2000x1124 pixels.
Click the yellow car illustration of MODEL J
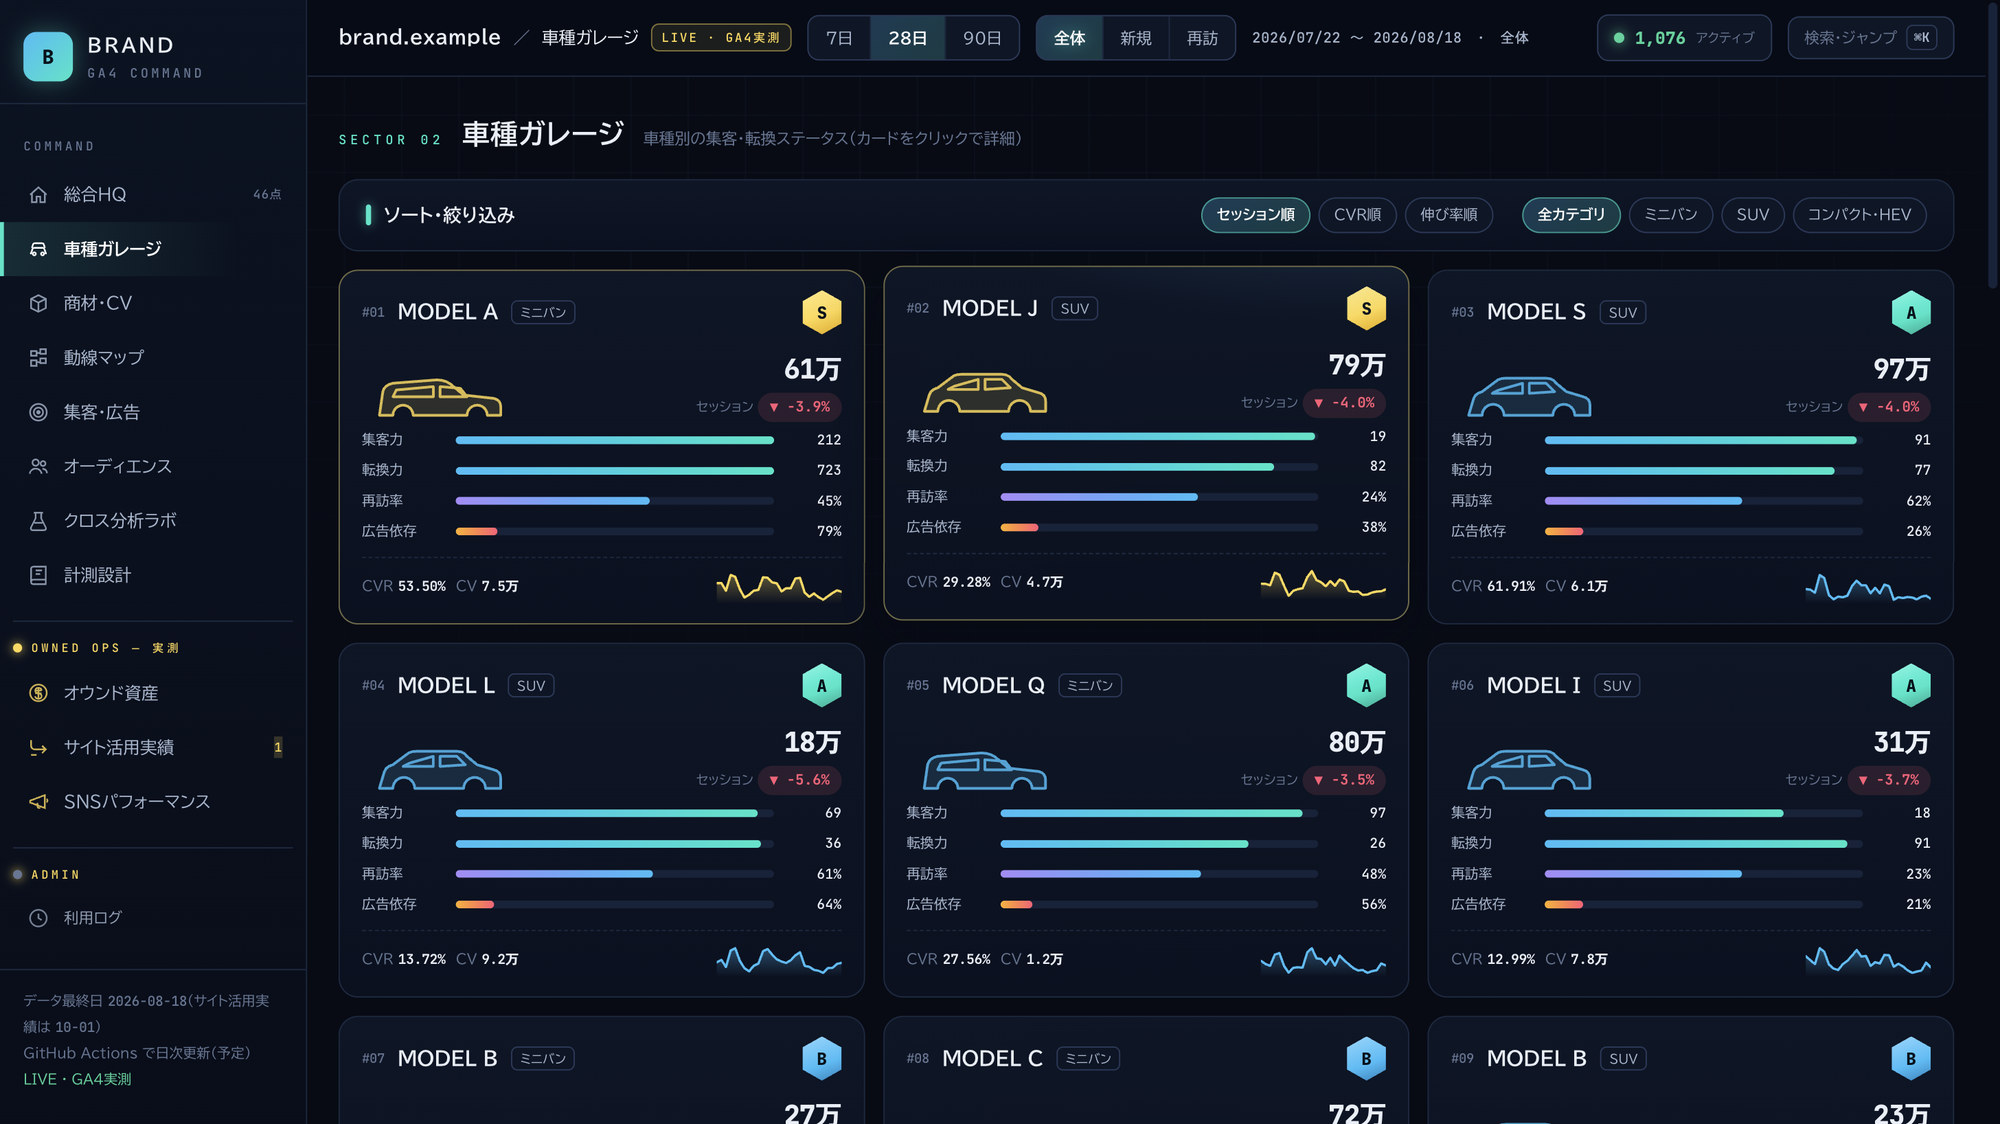point(985,393)
